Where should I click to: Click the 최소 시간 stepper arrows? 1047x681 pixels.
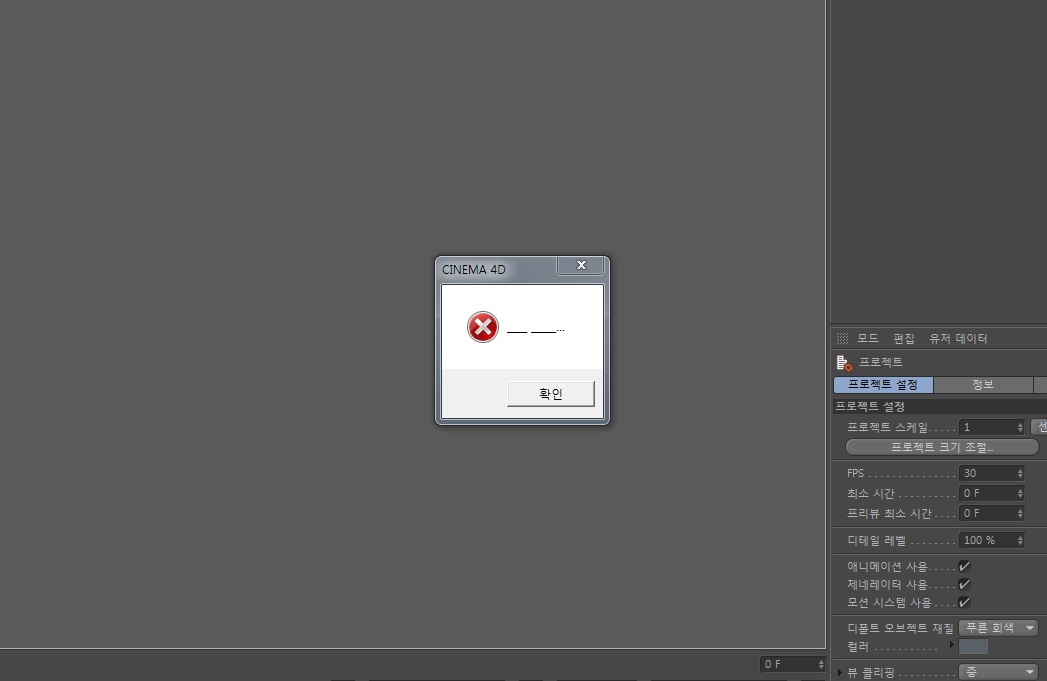click(x=1020, y=493)
